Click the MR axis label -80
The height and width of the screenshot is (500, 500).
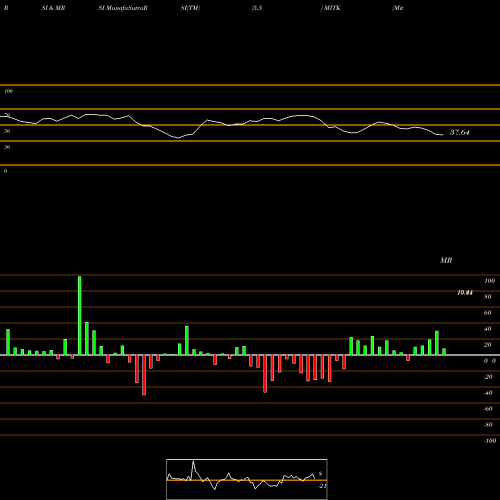point(488,425)
